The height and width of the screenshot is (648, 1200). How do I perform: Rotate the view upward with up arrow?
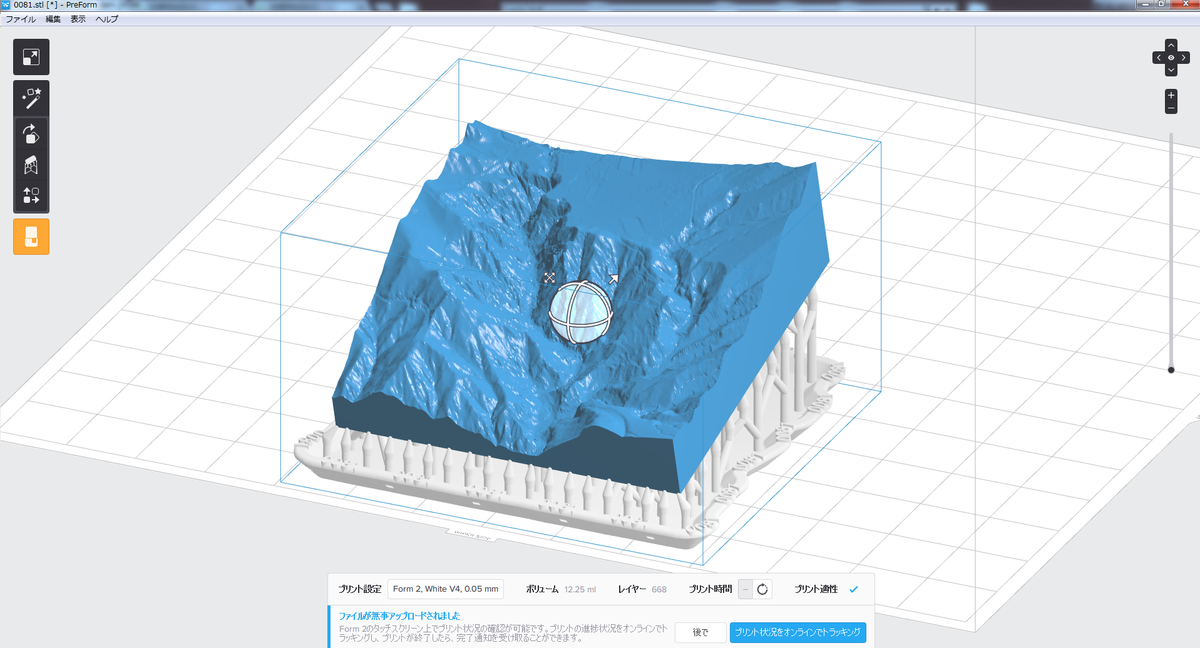click(1171, 46)
